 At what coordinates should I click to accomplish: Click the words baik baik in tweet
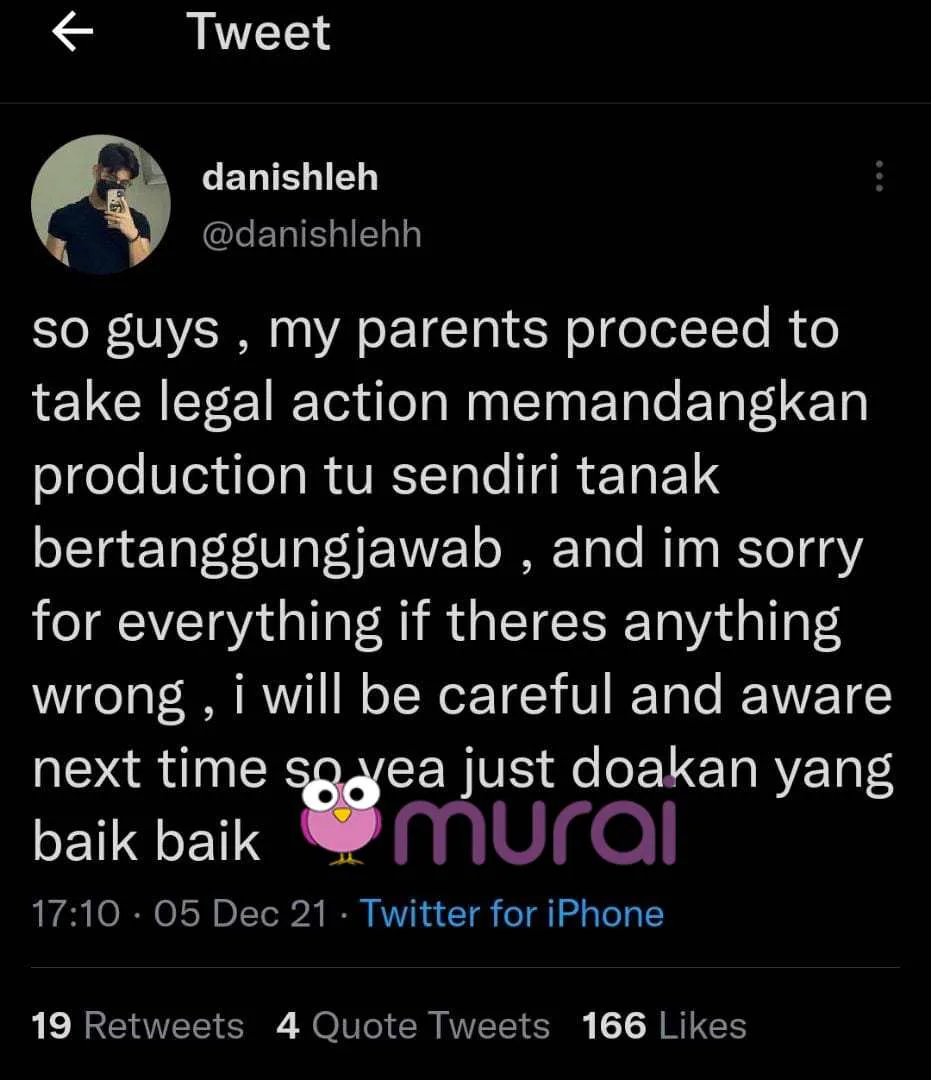point(146,842)
